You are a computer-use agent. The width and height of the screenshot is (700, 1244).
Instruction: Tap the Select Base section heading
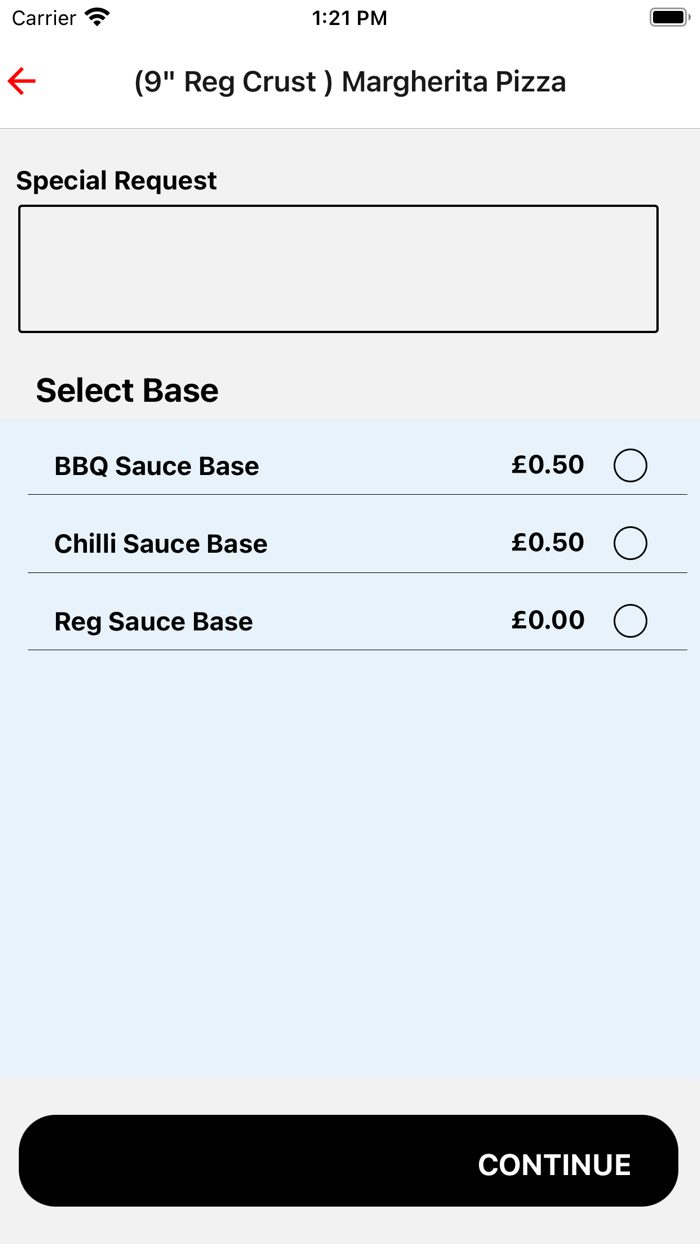coord(127,390)
